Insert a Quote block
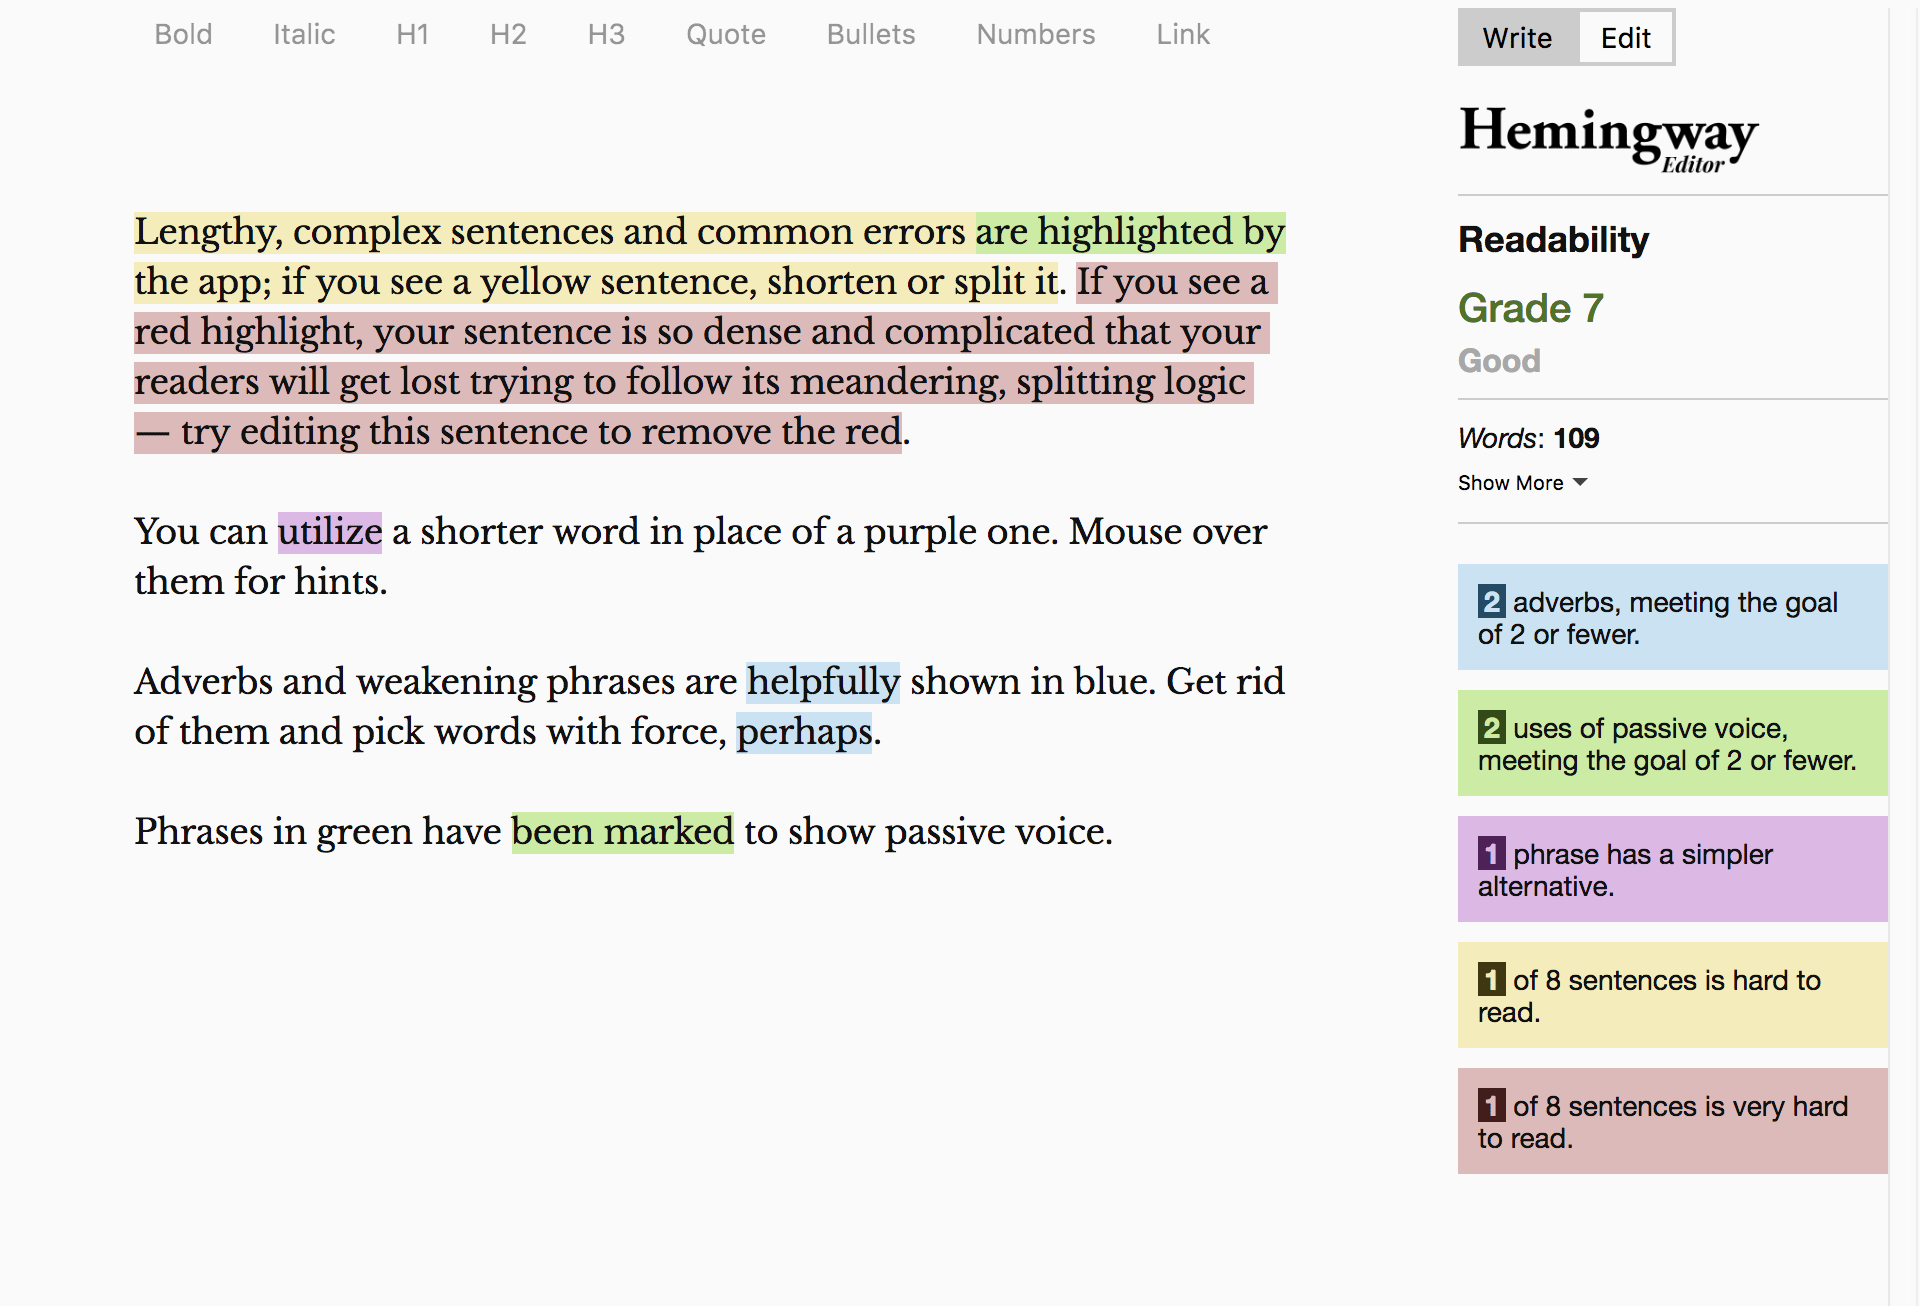Viewport: 1920px width, 1306px height. (x=725, y=34)
